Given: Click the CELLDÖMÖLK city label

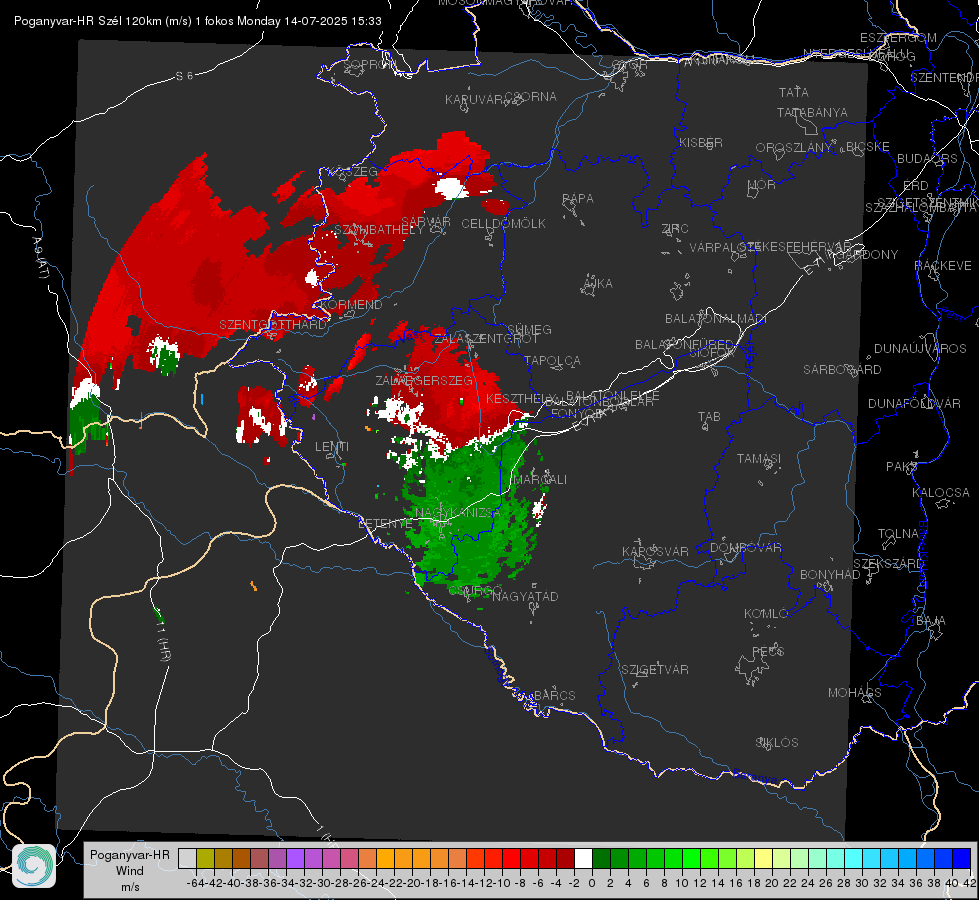Looking at the screenshot, I should coord(503,224).
